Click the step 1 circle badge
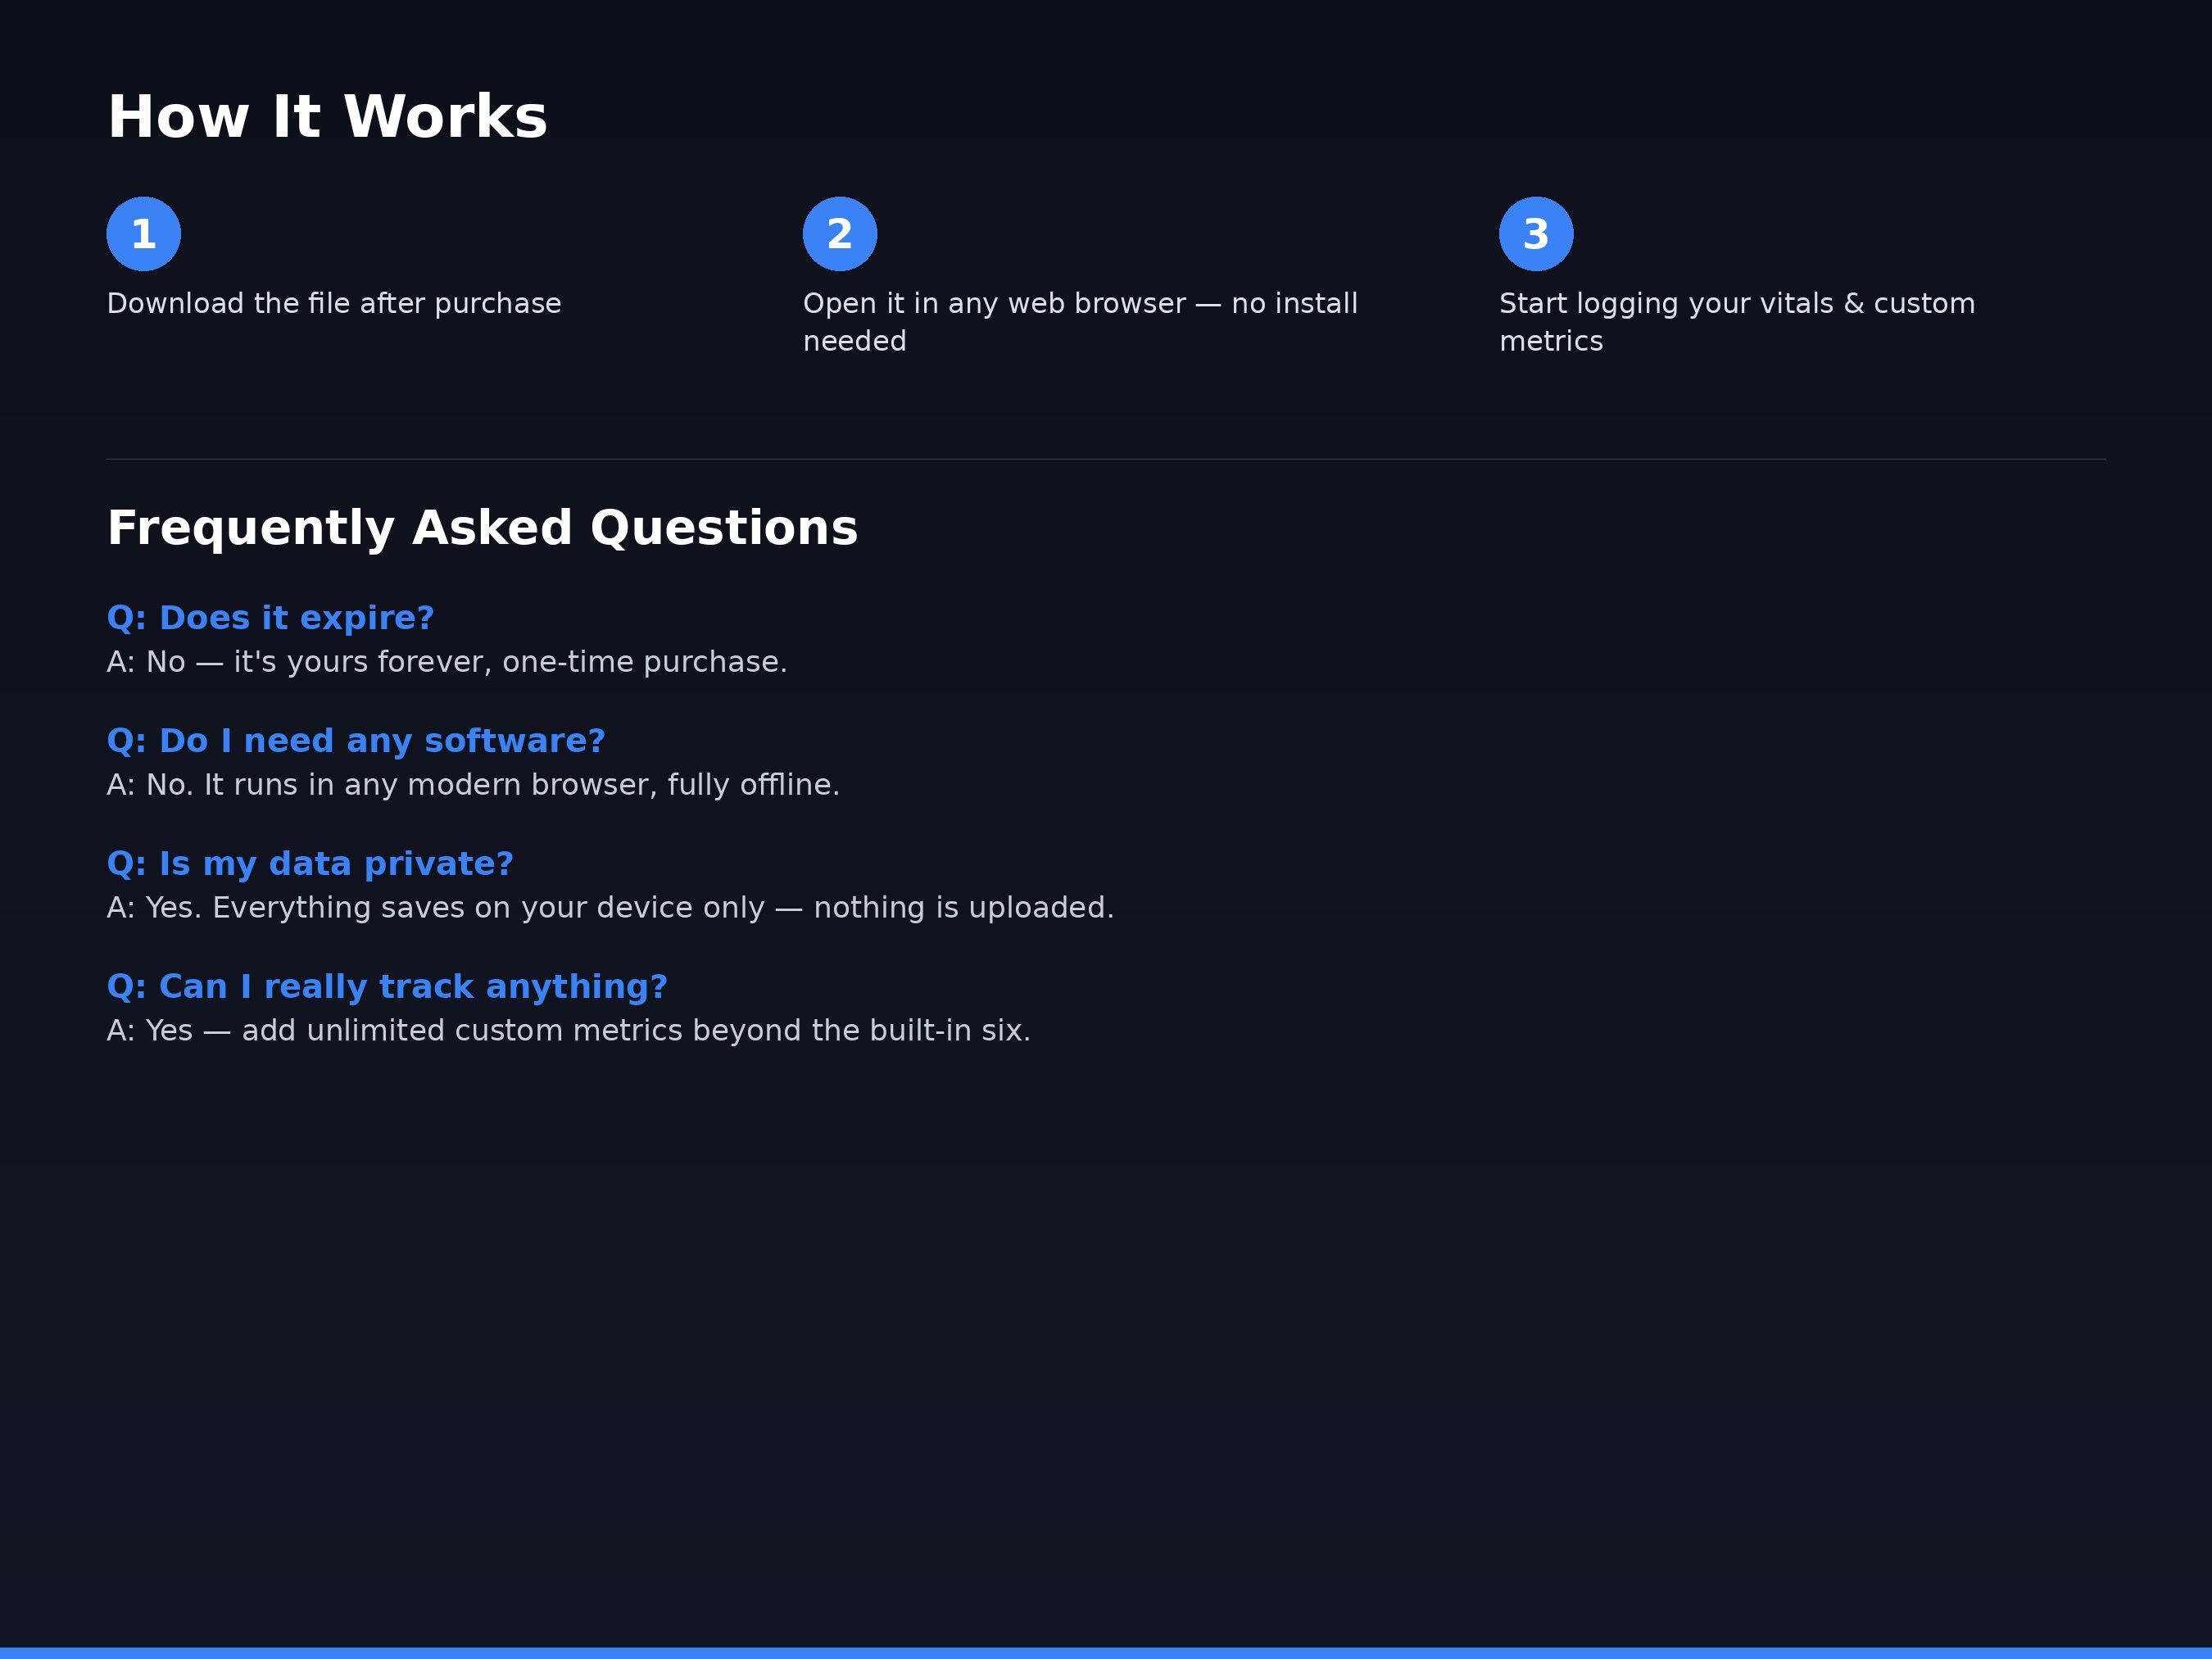 [144, 234]
